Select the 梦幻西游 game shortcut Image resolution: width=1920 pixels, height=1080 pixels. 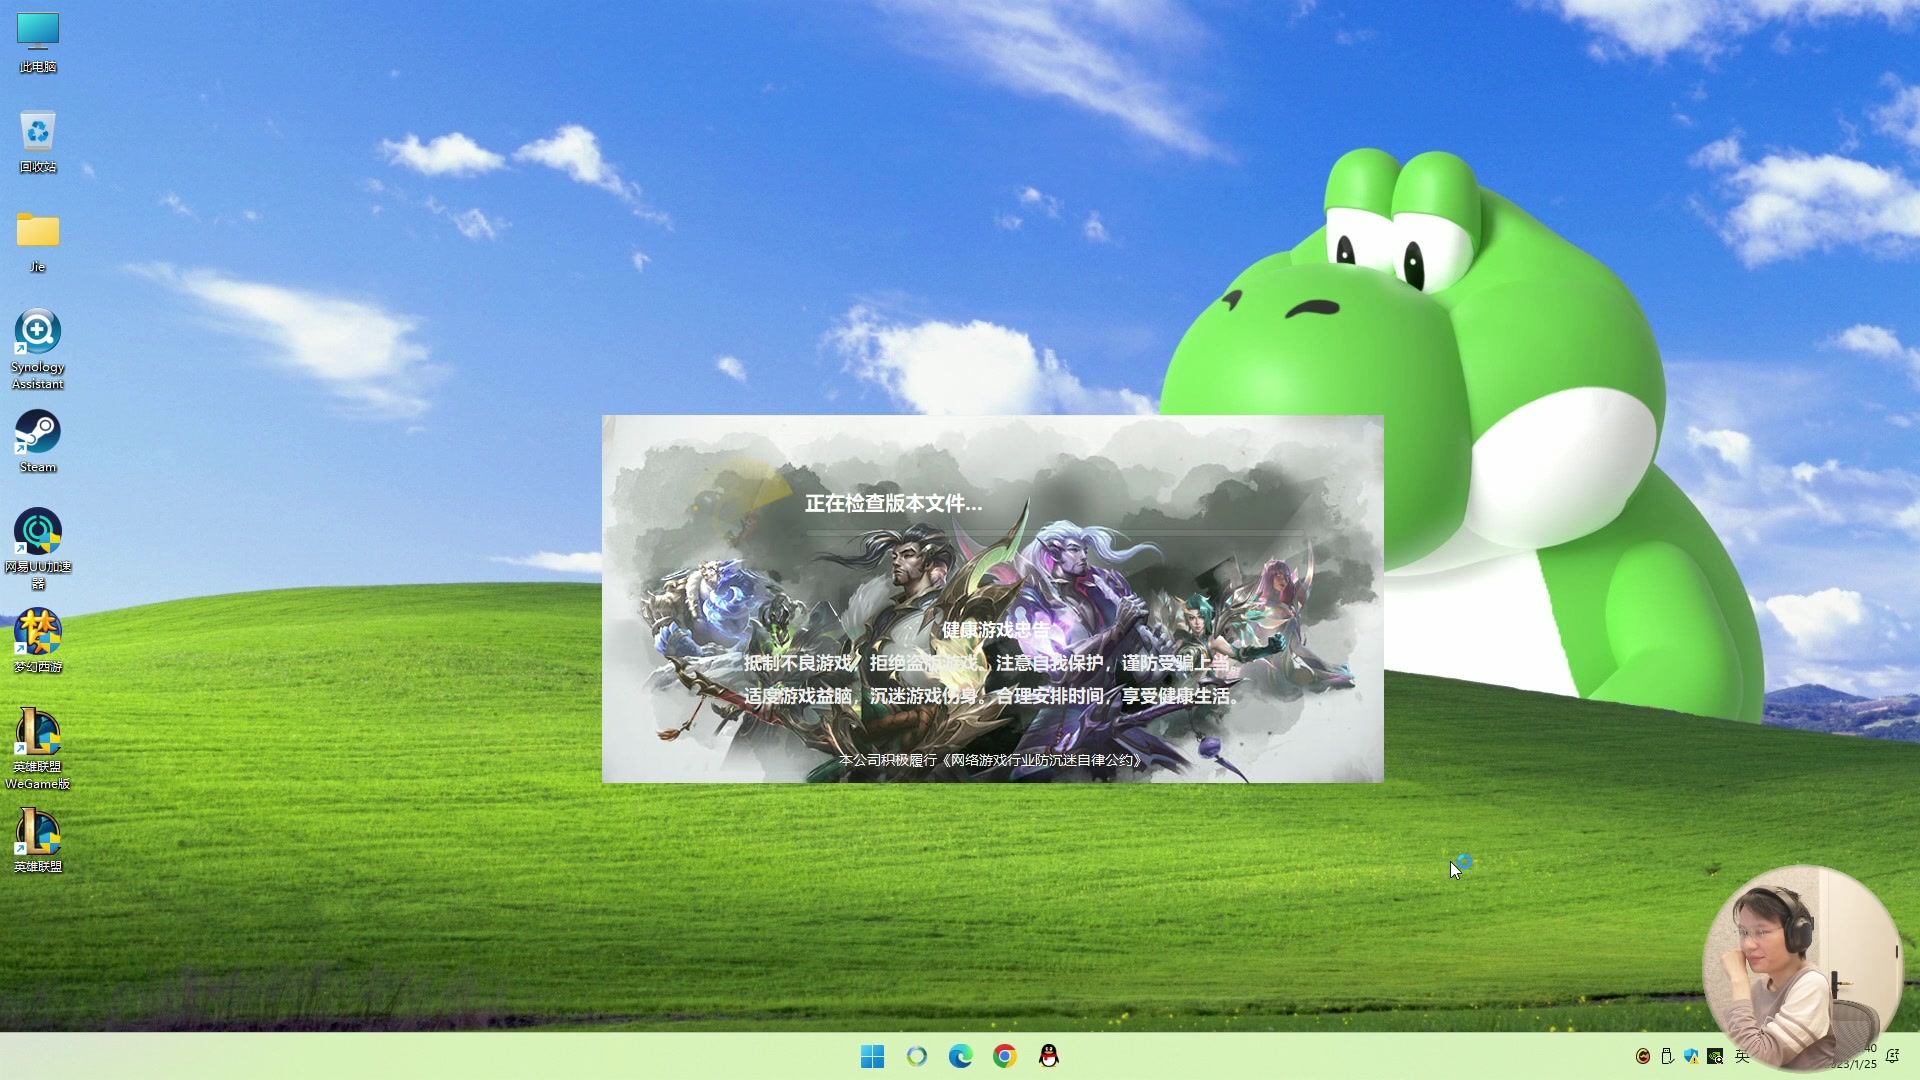38,641
